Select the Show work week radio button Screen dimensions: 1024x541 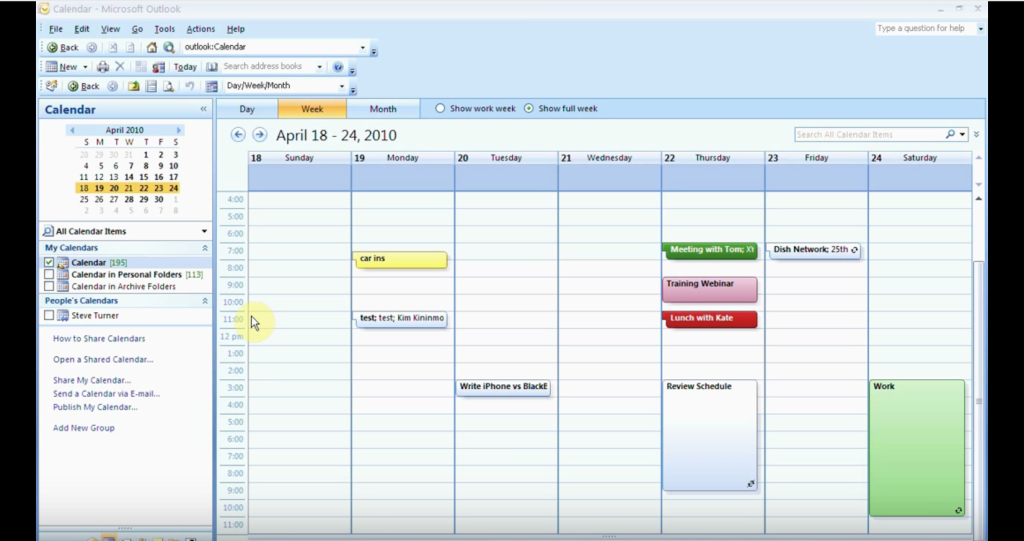tap(440, 108)
